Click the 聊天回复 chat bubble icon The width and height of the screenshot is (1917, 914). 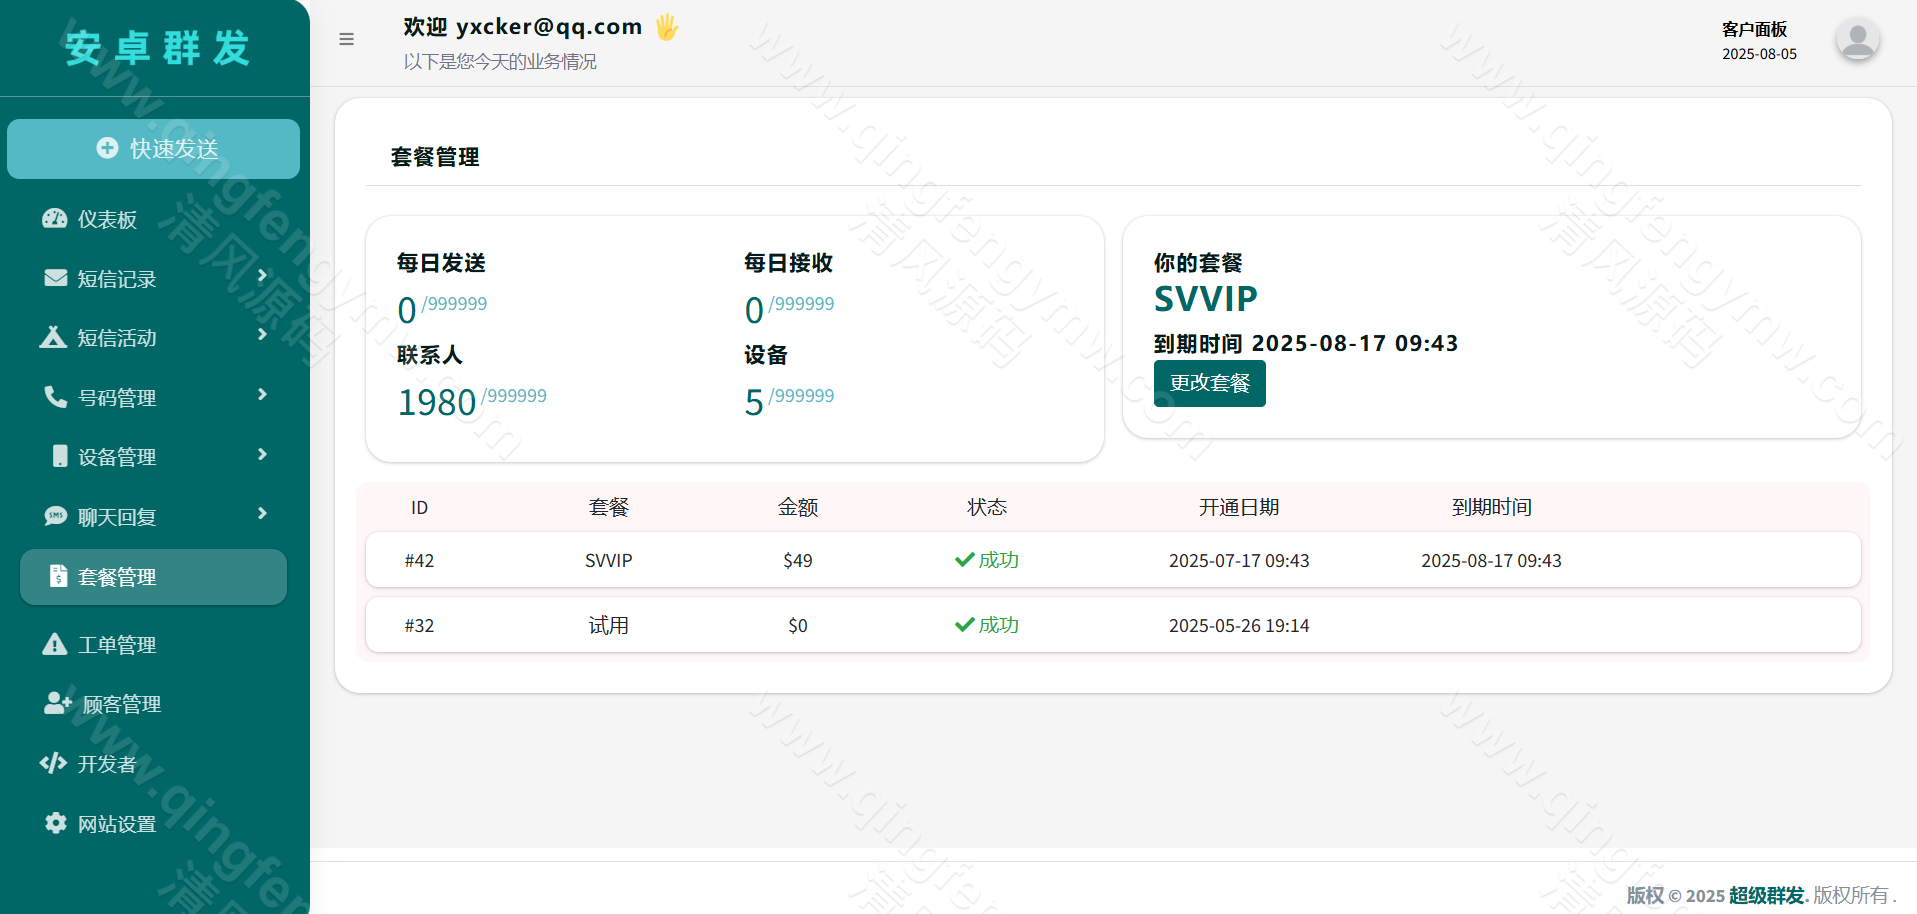56,516
